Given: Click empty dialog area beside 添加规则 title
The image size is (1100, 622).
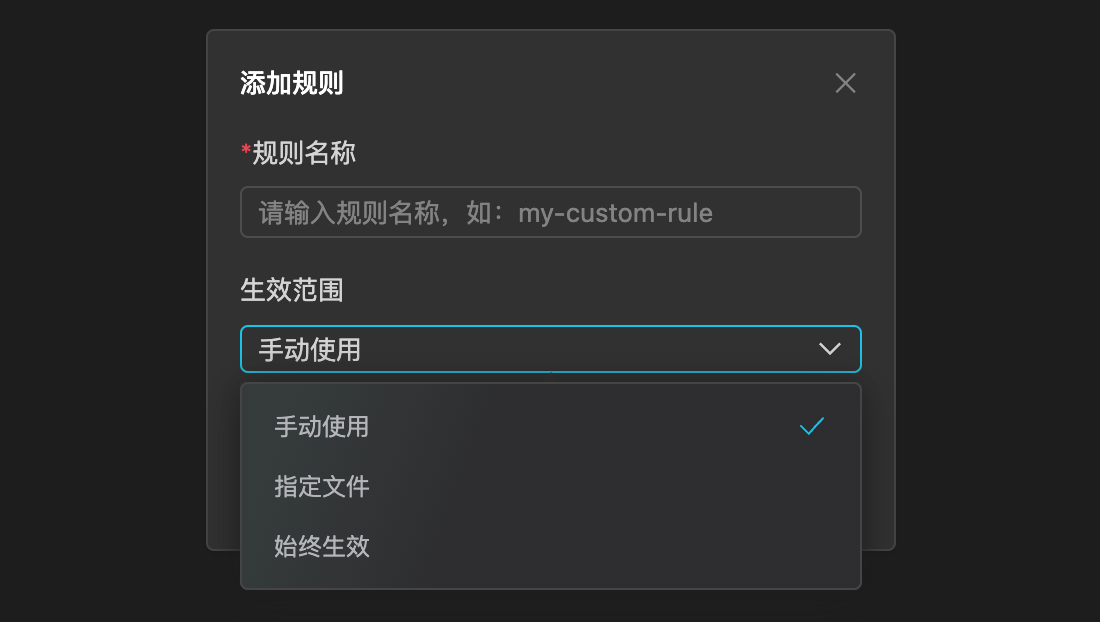Looking at the screenshot, I should pos(589,83).
